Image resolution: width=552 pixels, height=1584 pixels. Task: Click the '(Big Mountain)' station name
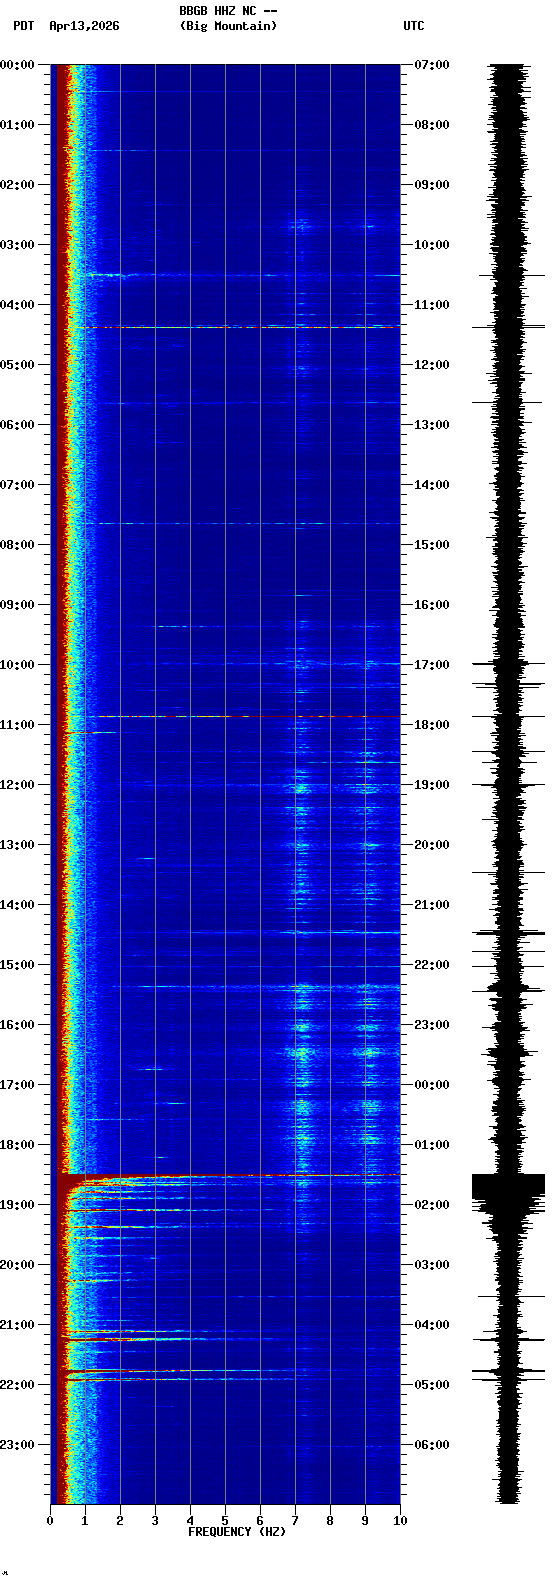click(x=229, y=26)
